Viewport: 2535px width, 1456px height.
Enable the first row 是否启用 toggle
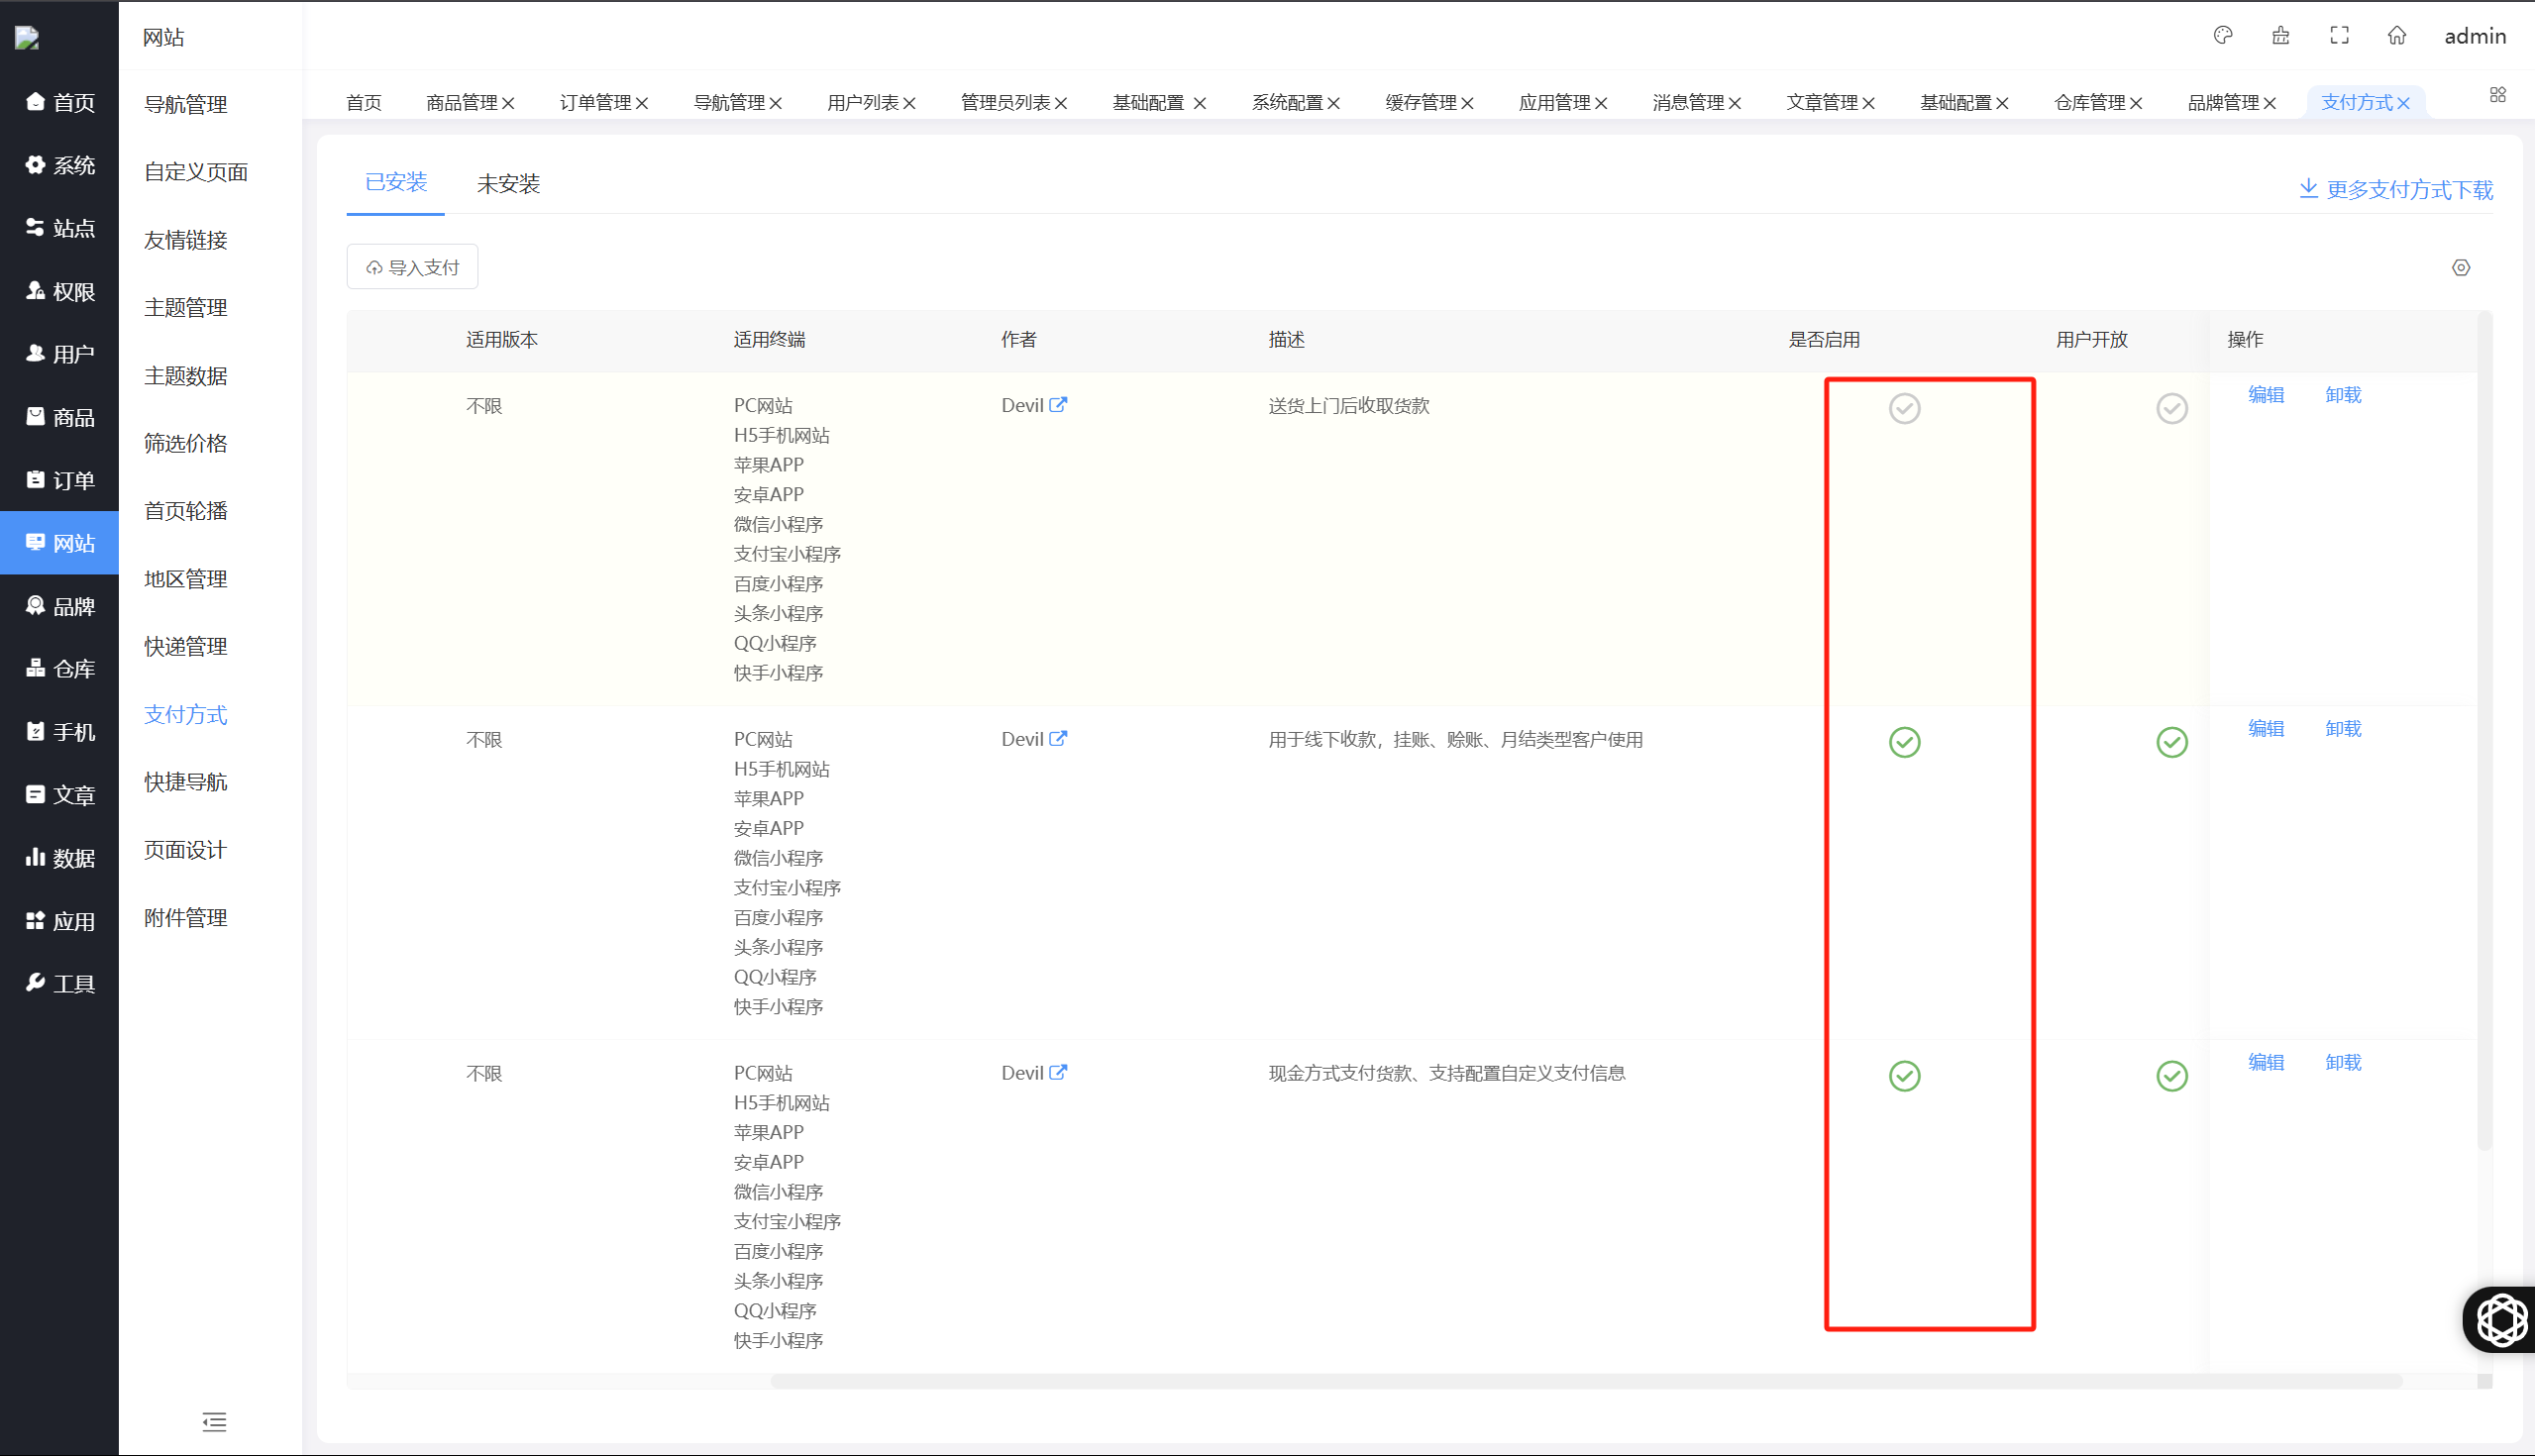[x=1904, y=409]
